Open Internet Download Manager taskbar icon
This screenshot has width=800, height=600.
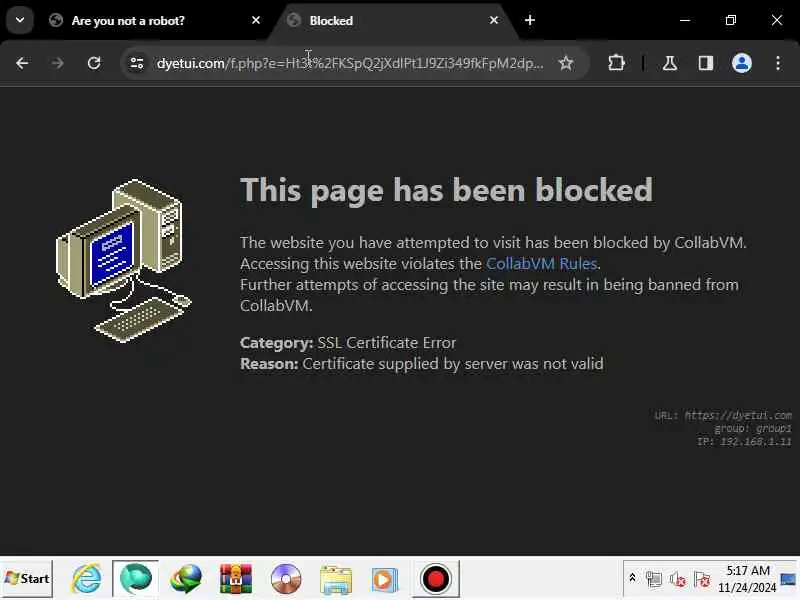tap(186, 579)
